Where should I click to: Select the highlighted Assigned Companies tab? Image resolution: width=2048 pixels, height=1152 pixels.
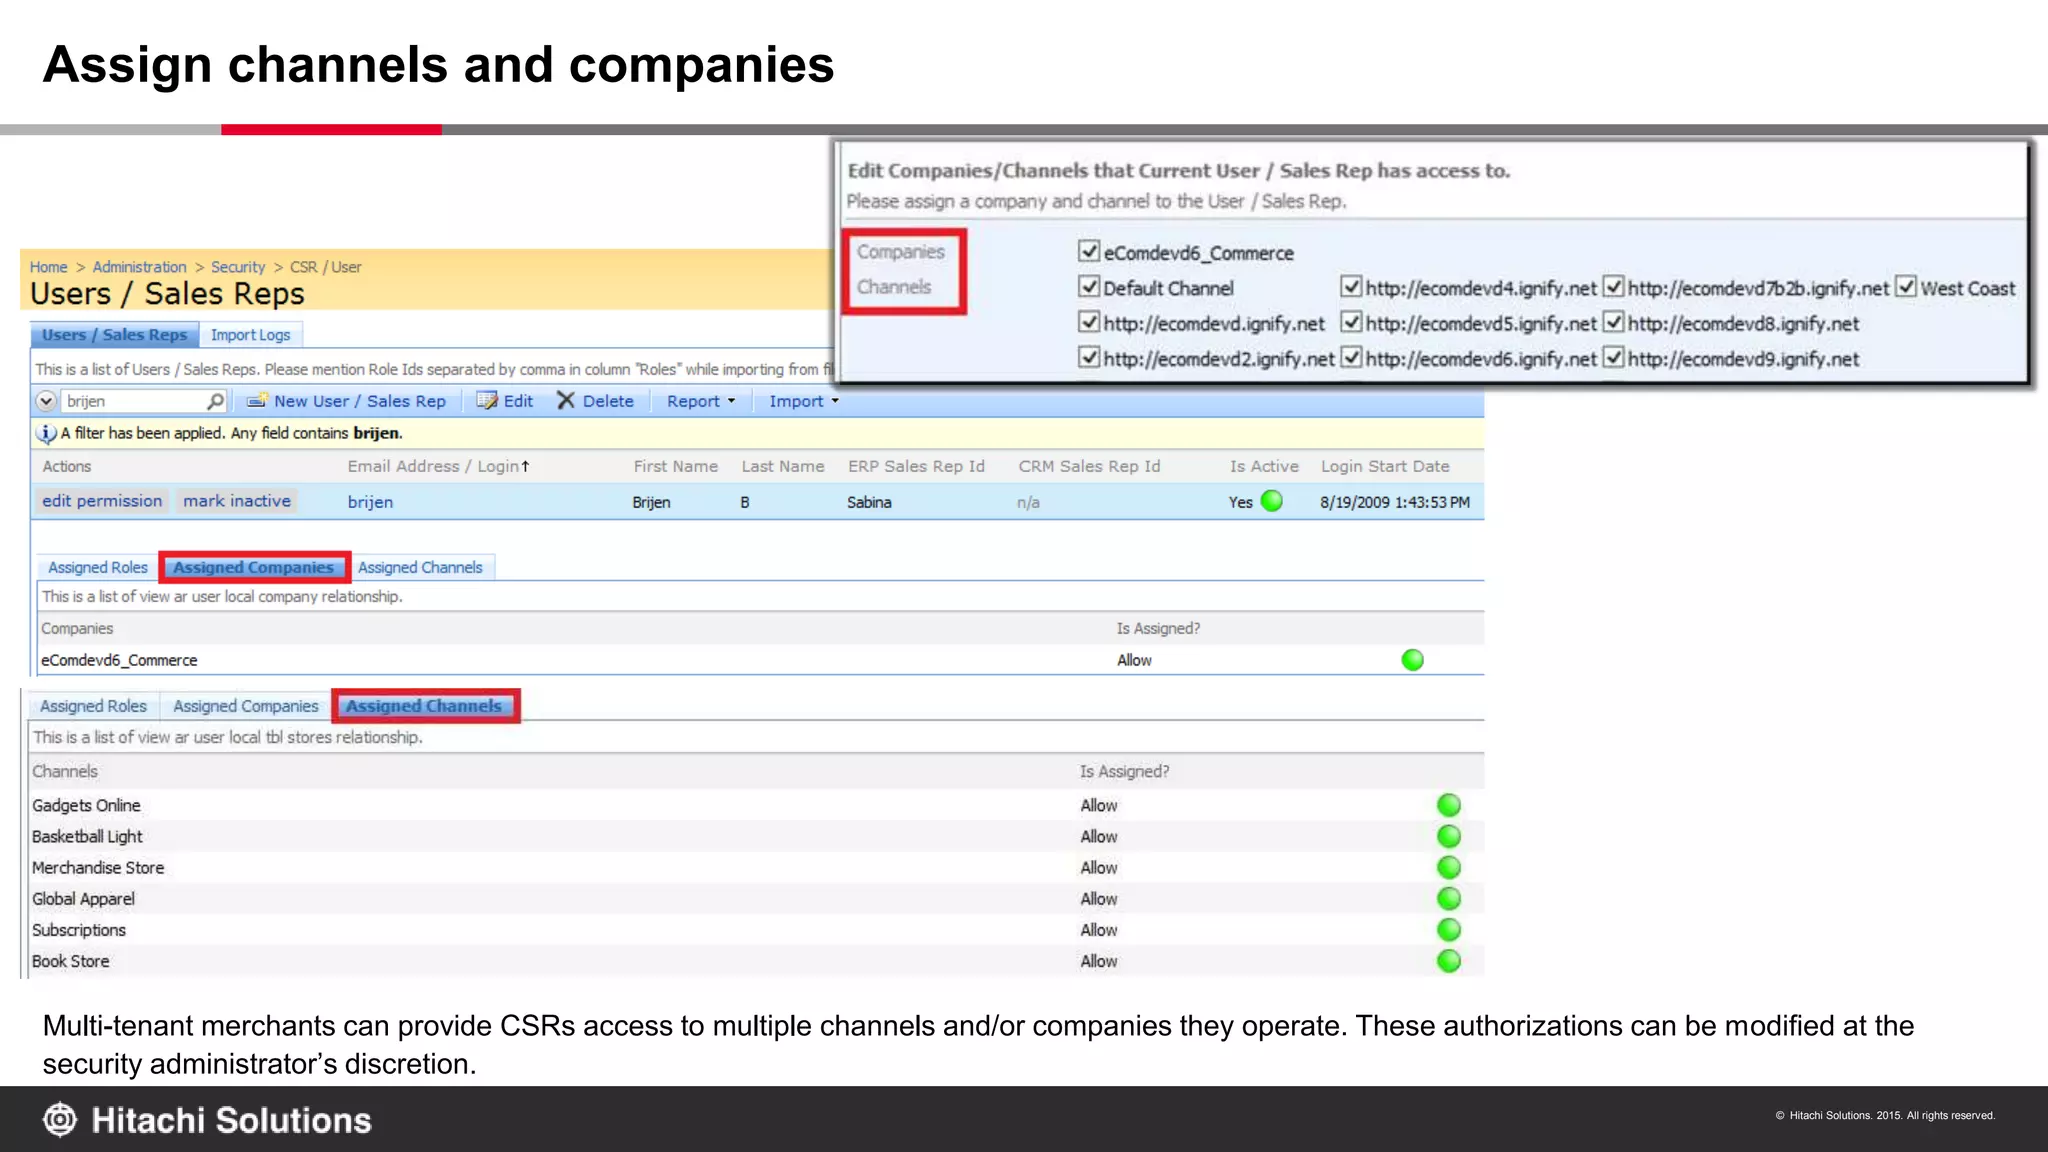pyautogui.click(x=254, y=567)
